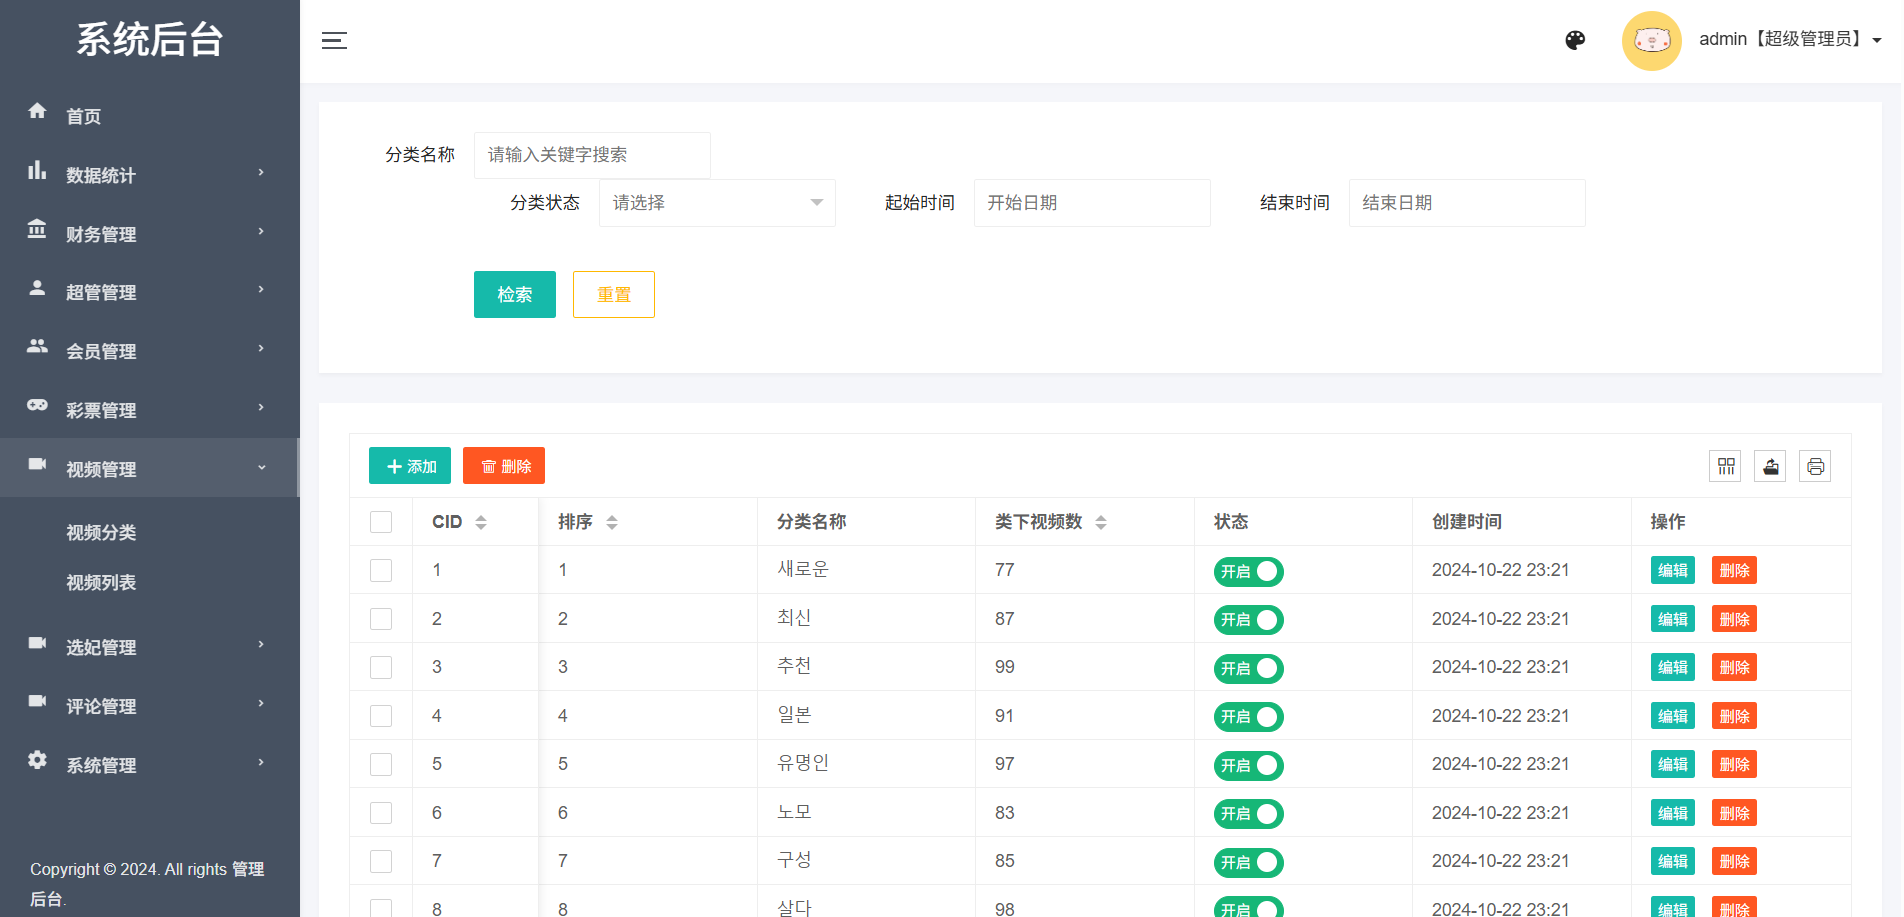Select 视频列表 in the sidebar
Image resolution: width=1904 pixels, height=917 pixels.
click(101, 583)
